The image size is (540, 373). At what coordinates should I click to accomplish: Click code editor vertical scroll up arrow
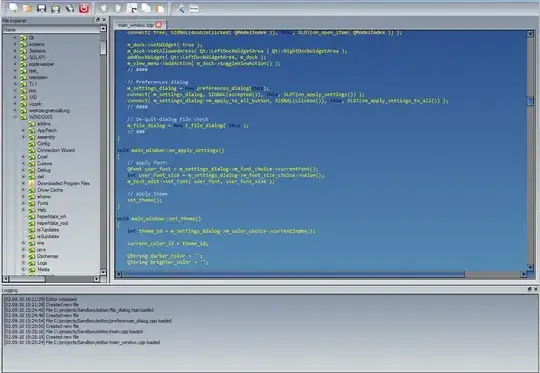click(x=530, y=34)
